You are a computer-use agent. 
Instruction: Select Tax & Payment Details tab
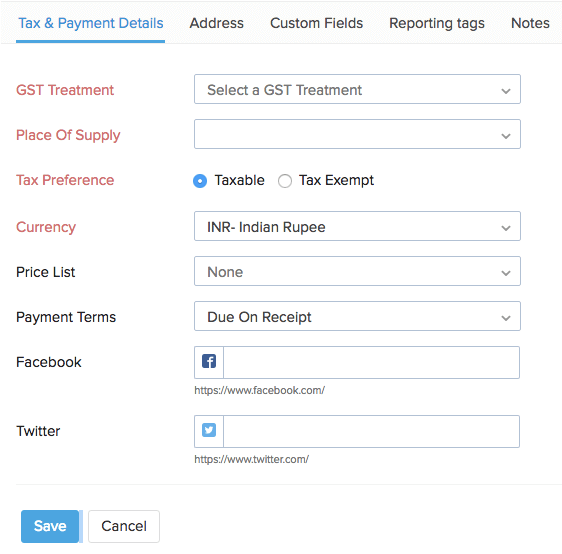pyautogui.click(x=91, y=23)
